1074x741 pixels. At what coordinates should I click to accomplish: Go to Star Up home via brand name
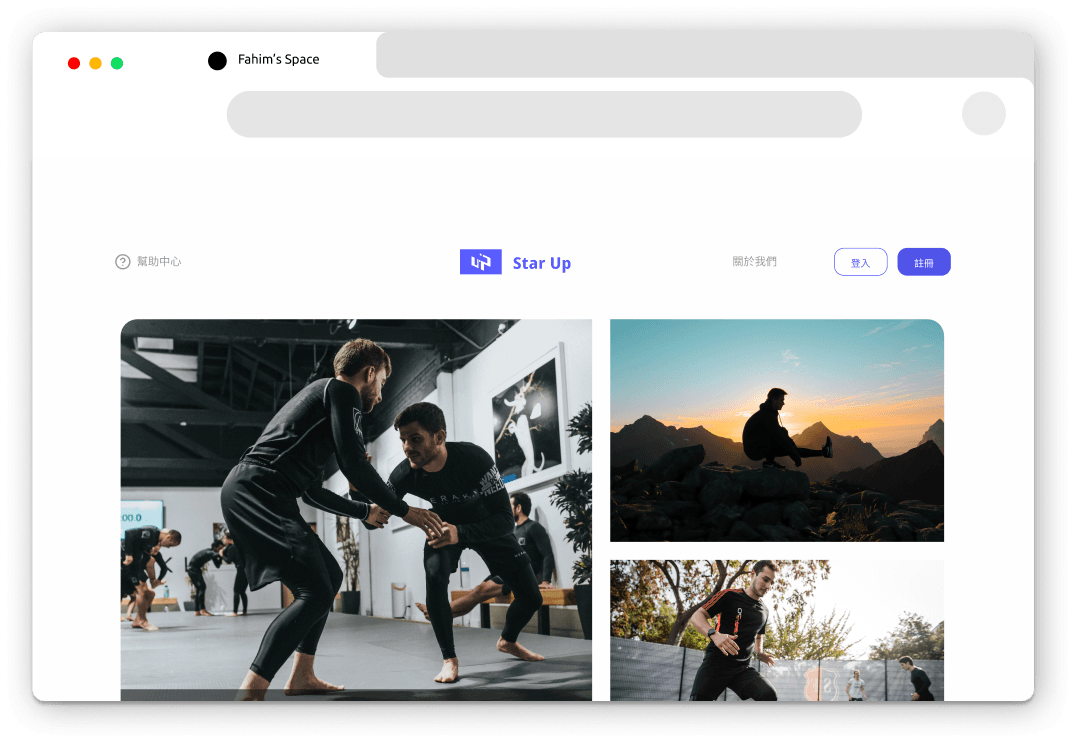(x=541, y=263)
